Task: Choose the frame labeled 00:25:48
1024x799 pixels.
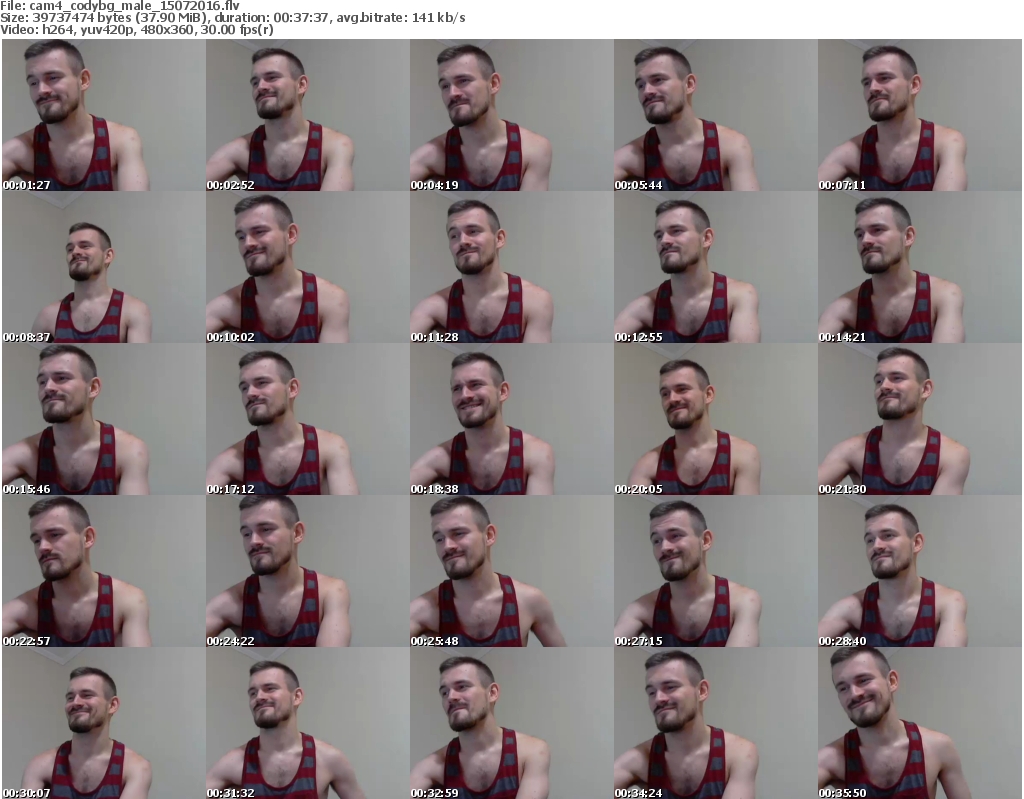Action: click(x=511, y=571)
